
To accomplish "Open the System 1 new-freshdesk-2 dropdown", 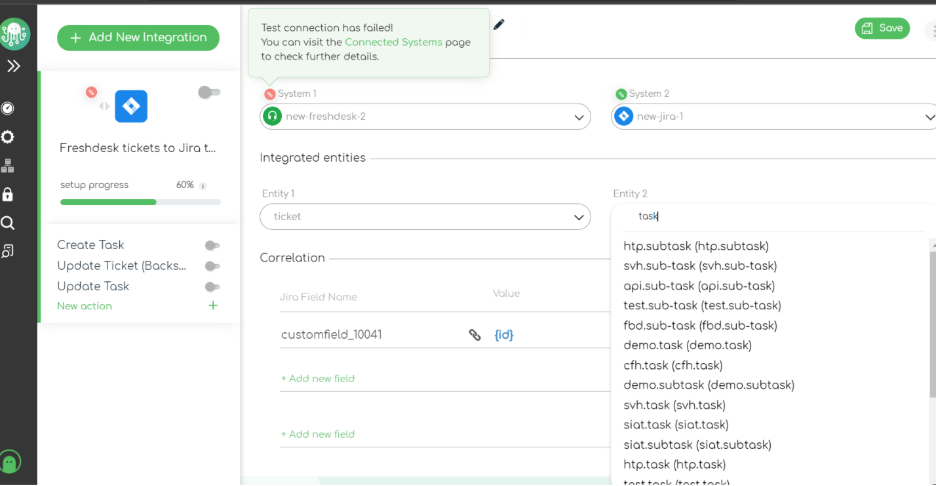I will (425, 116).
